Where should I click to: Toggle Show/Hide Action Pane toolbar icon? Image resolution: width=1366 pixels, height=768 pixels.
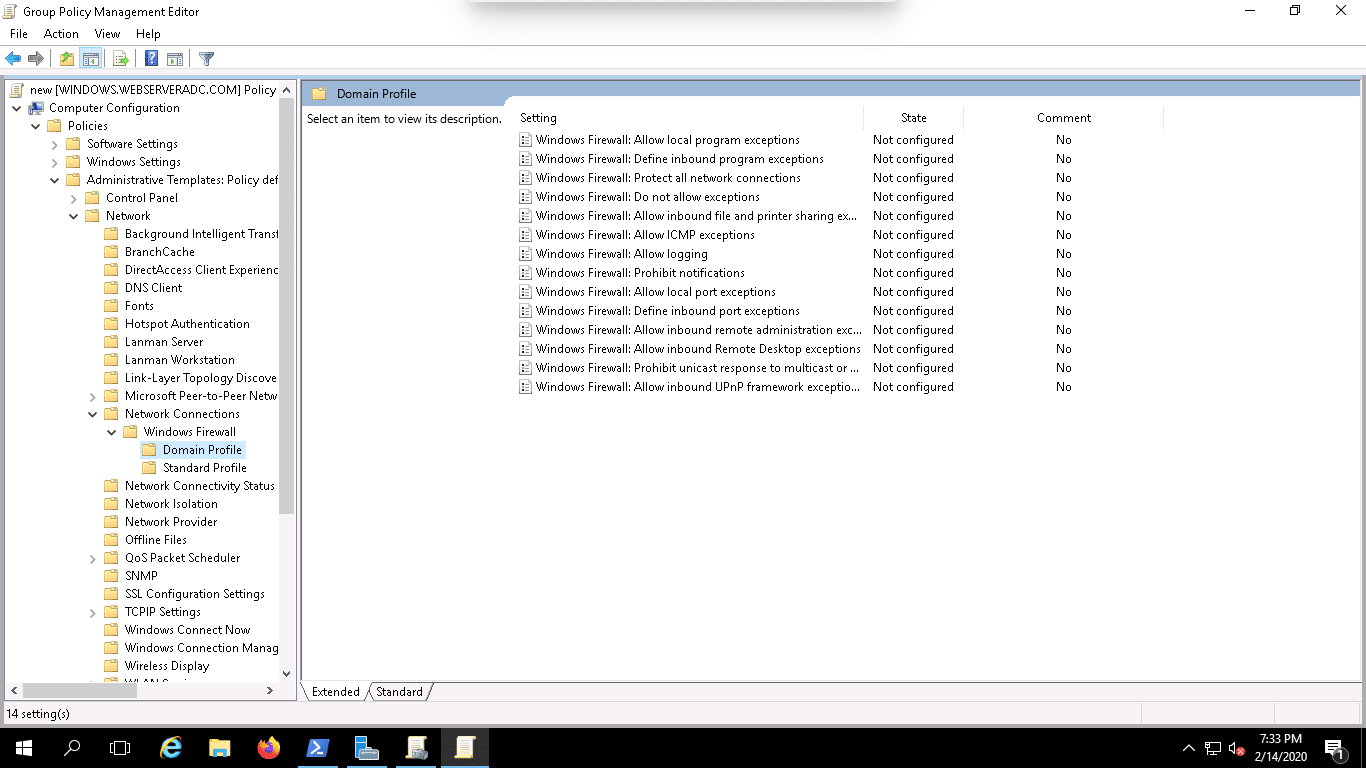pyautogui.click(x=175, y=59)
